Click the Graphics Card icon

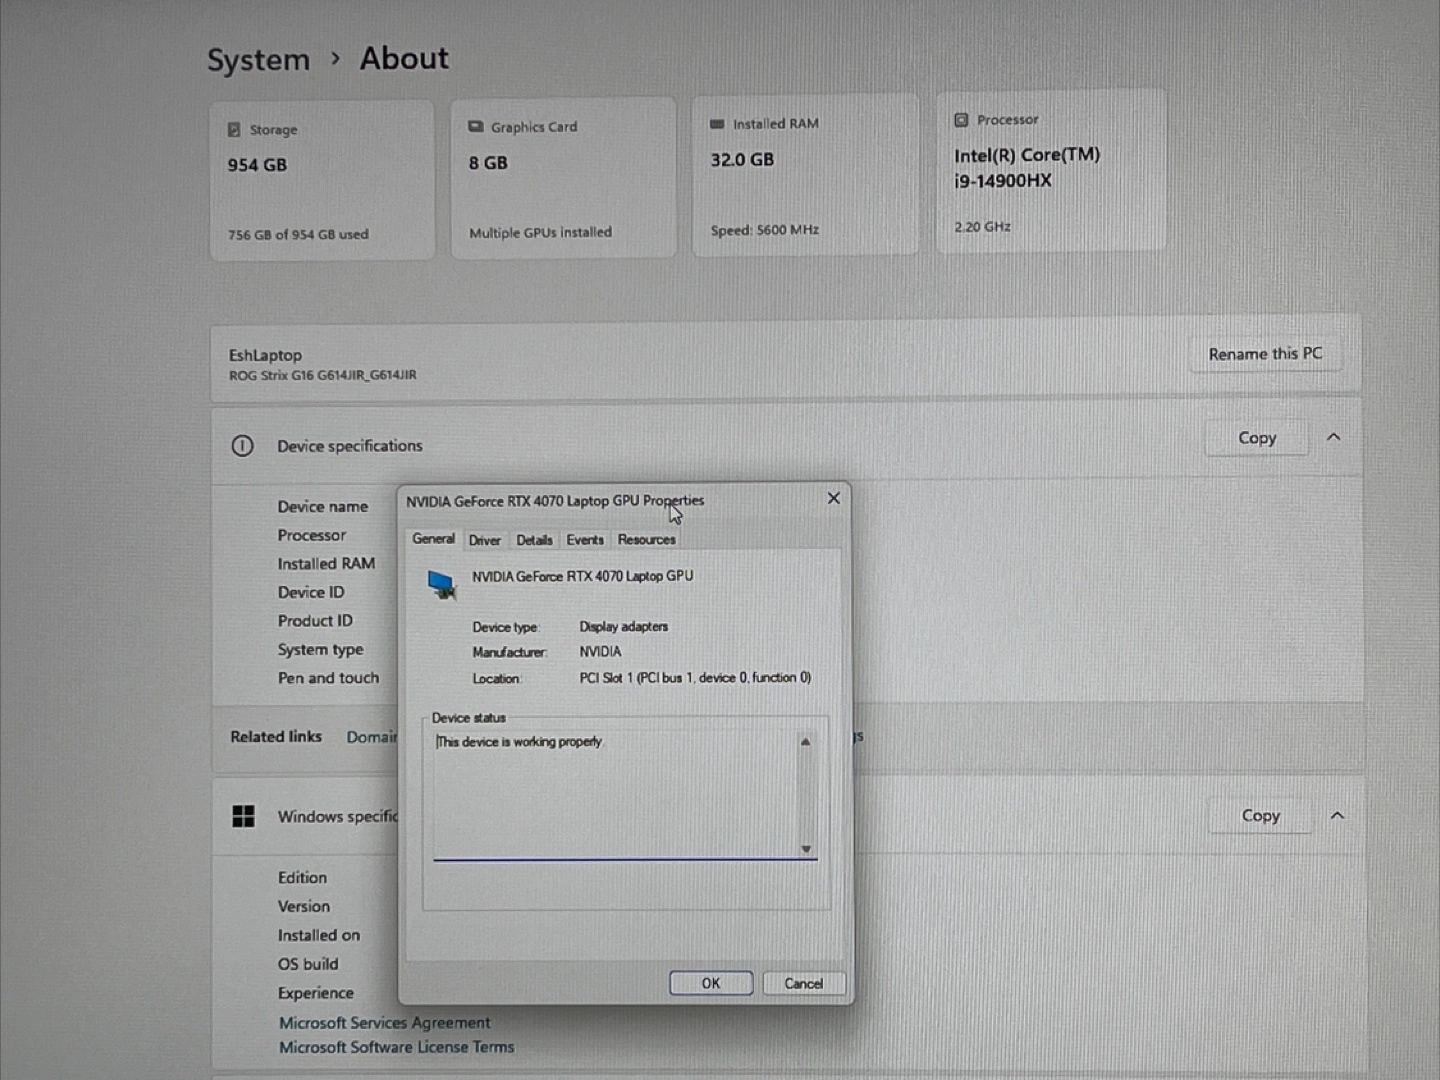(x=476, y=127)
